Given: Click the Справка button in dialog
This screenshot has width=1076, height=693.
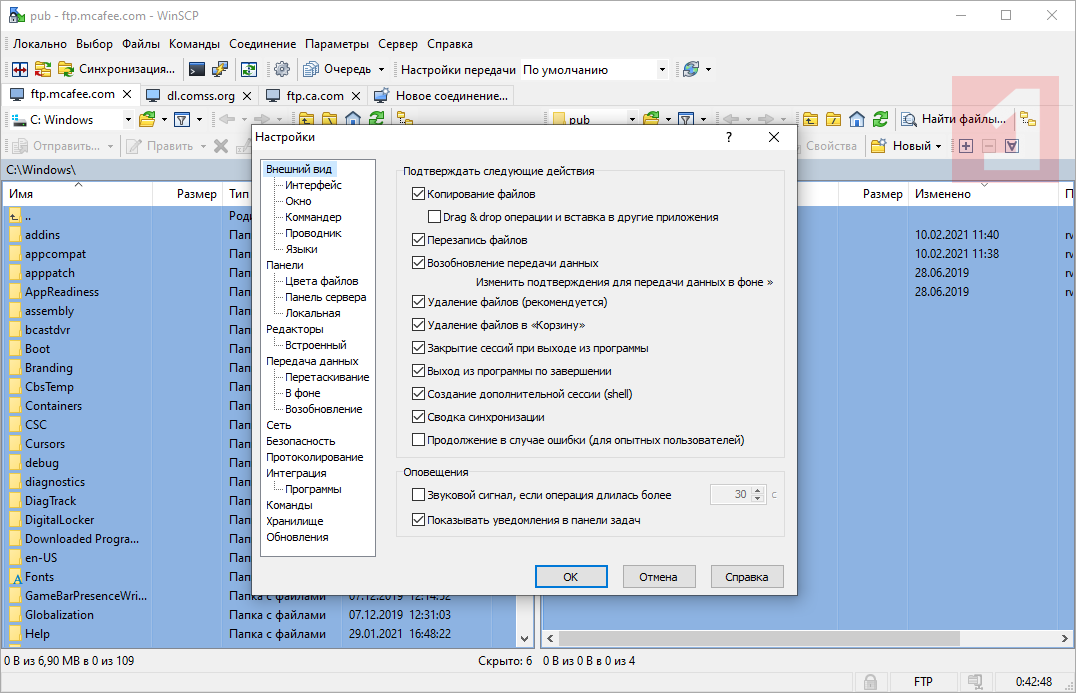Looking at the screenshot, I should click(747, 577).
